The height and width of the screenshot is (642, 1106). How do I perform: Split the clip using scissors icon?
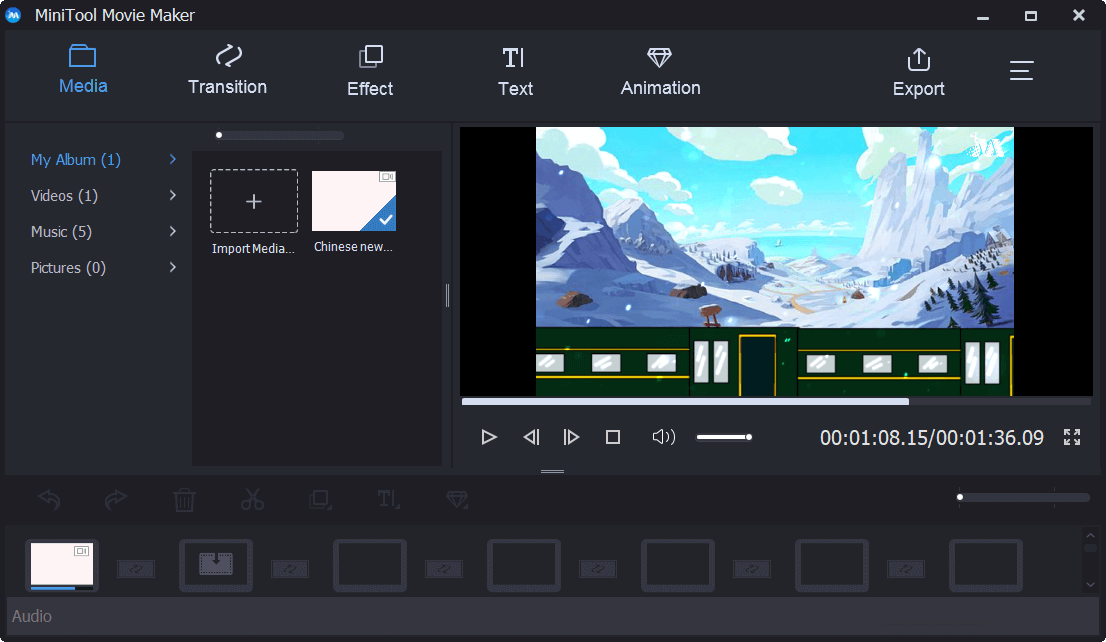coord(252,499)
